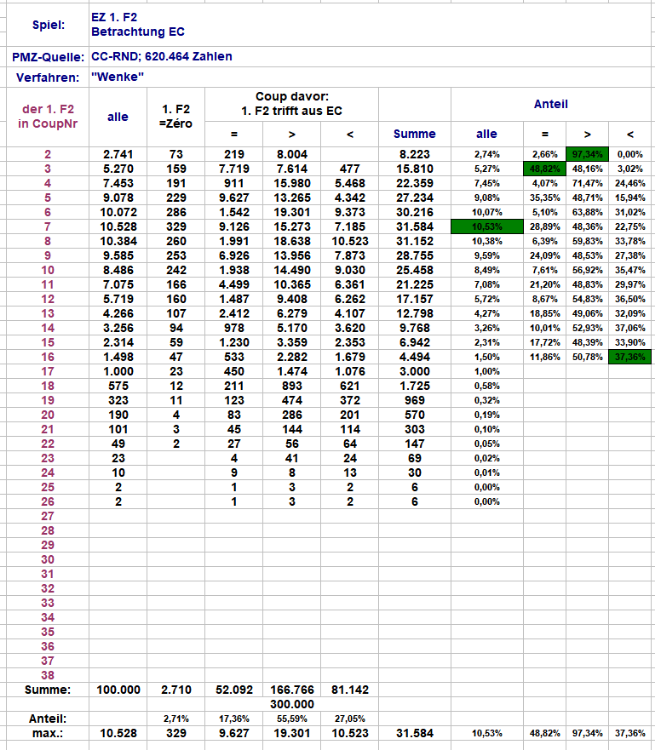Click the '9.078' cell
This screenshot has height=750, width=655.
(118, 198)
